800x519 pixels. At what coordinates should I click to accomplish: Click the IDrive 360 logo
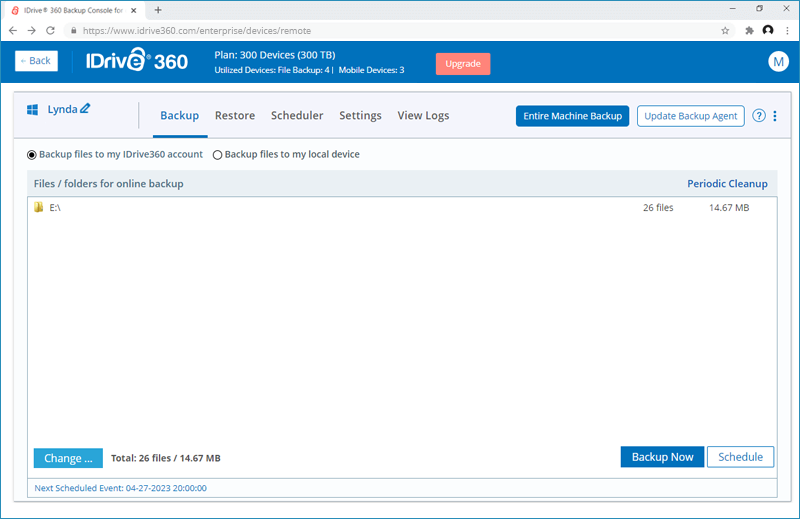(137, 60)
